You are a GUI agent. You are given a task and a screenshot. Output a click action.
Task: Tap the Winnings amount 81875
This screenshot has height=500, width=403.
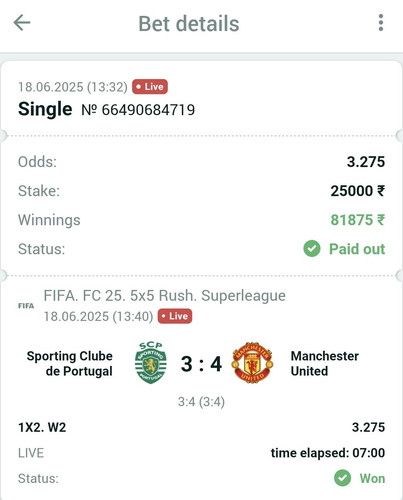(358, 220)
